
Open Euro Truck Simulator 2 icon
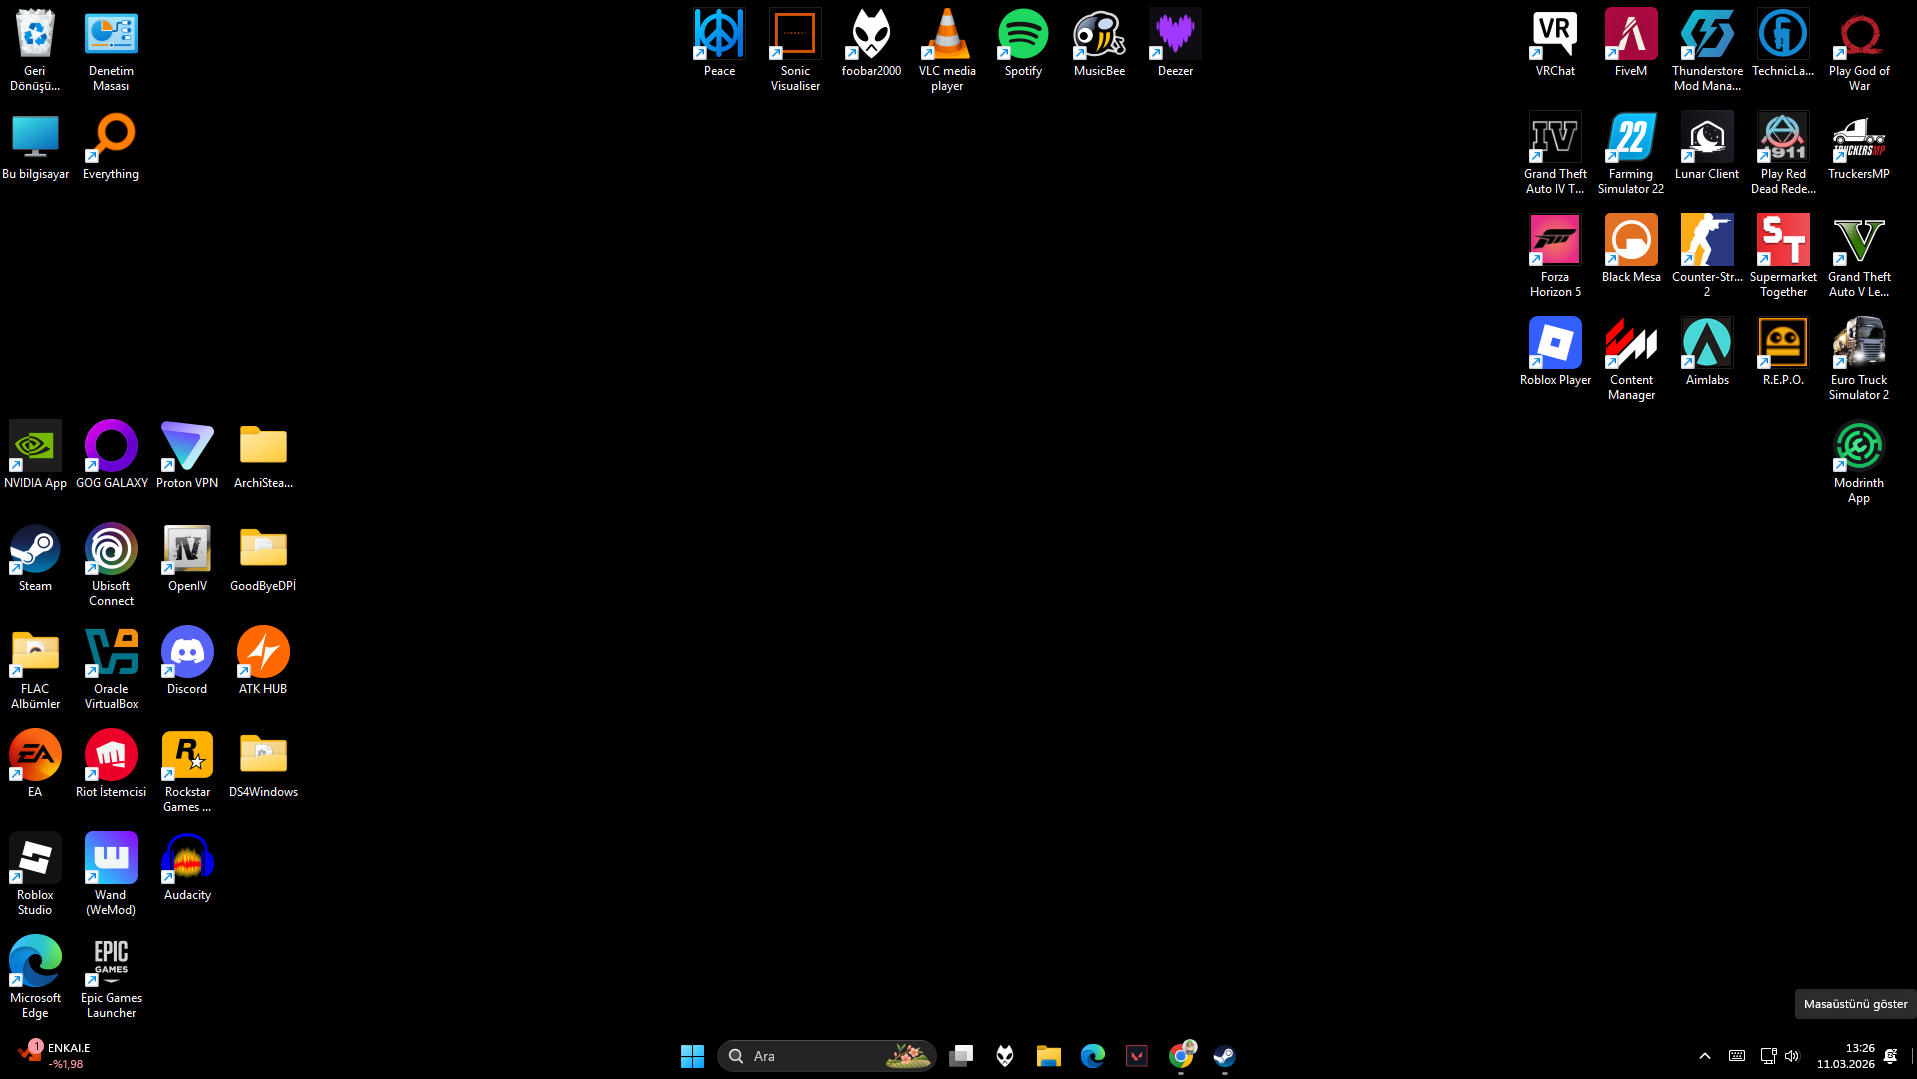[1859, 358]
